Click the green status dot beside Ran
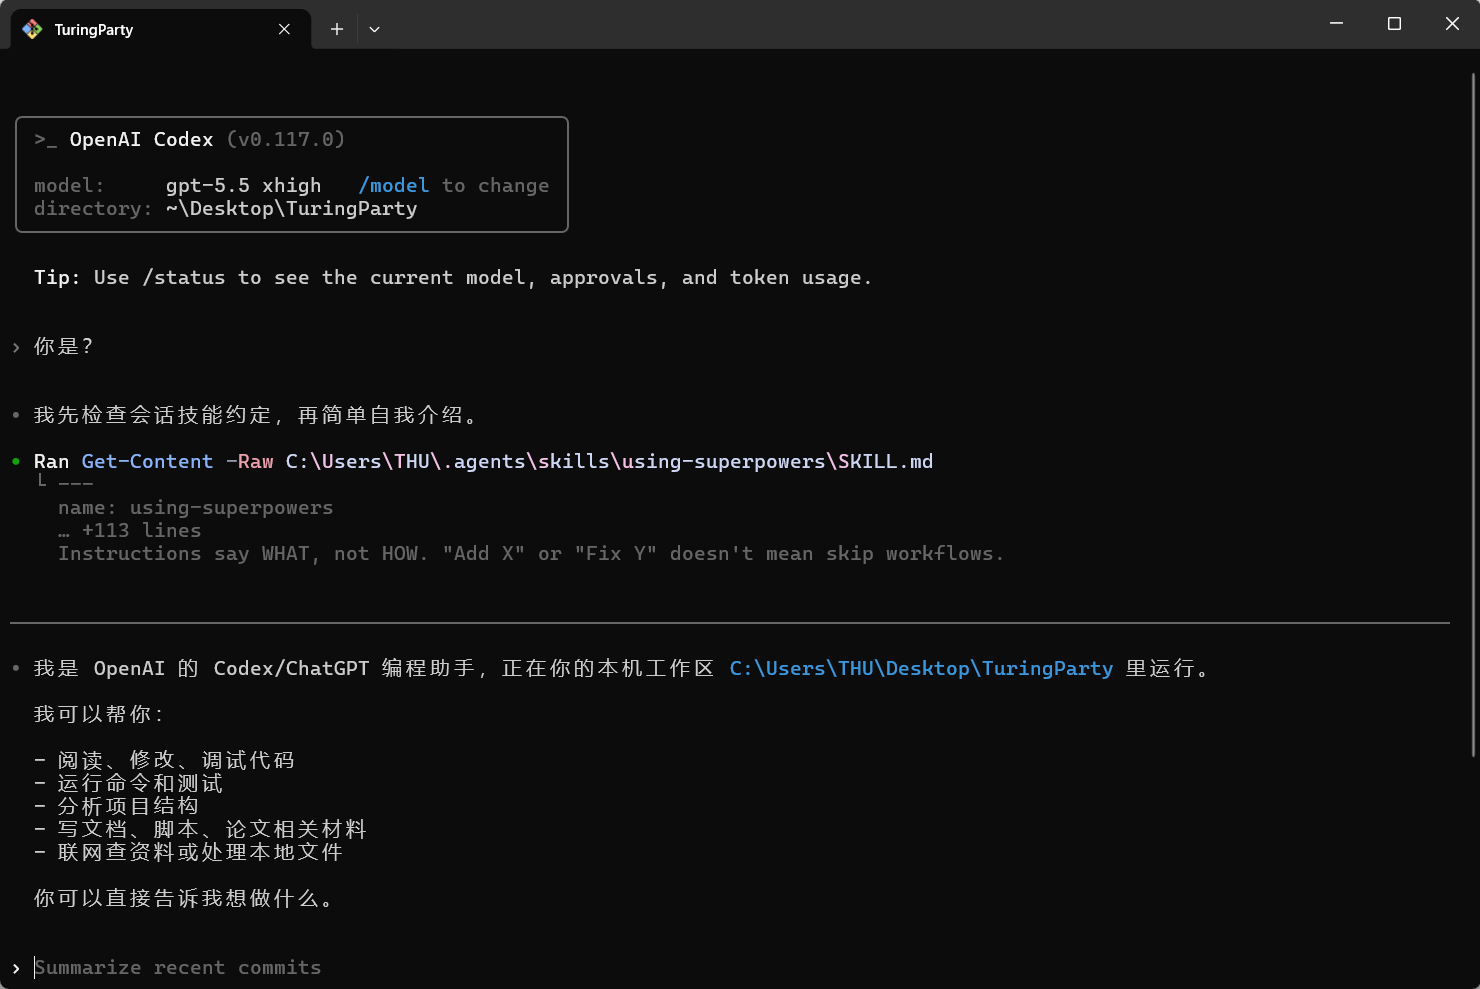Screen dimensions: 1480x989 (x=16, y=461)
